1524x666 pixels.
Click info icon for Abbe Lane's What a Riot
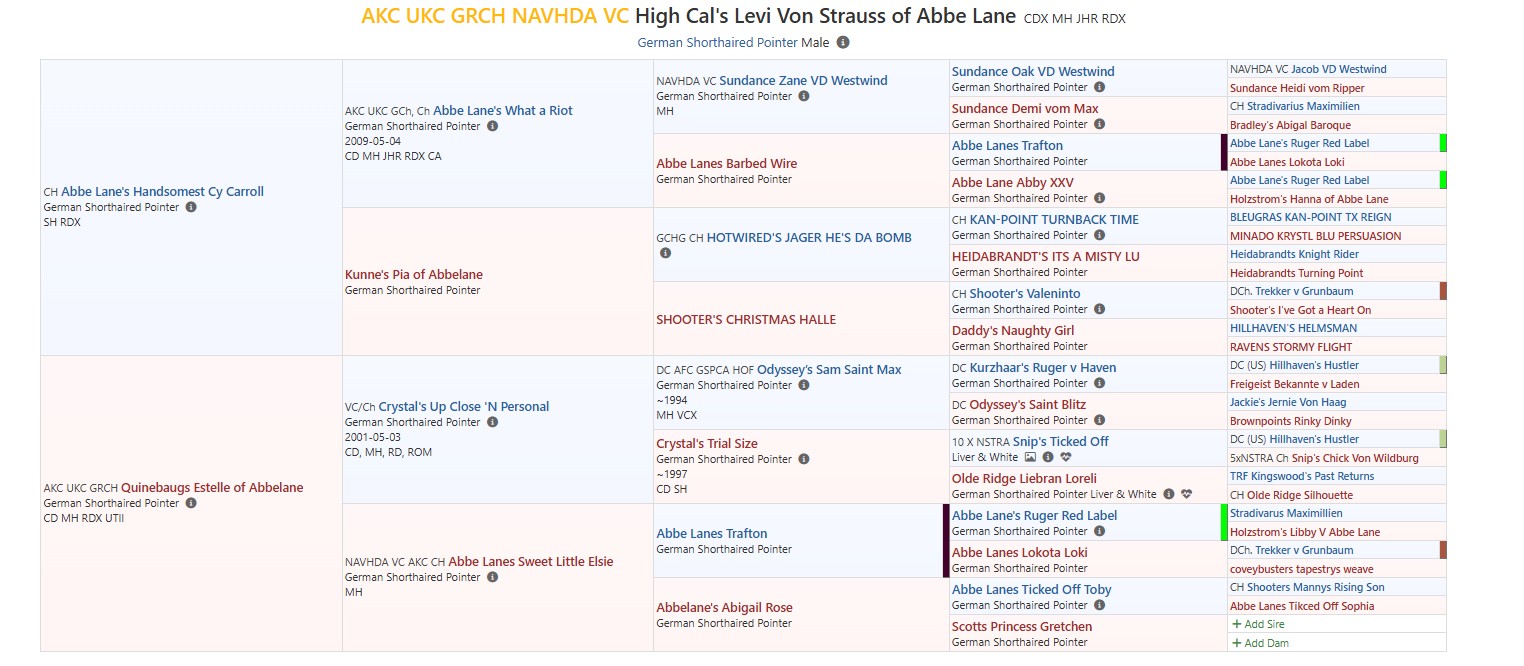pyautogui.click(x=492, y=126)
